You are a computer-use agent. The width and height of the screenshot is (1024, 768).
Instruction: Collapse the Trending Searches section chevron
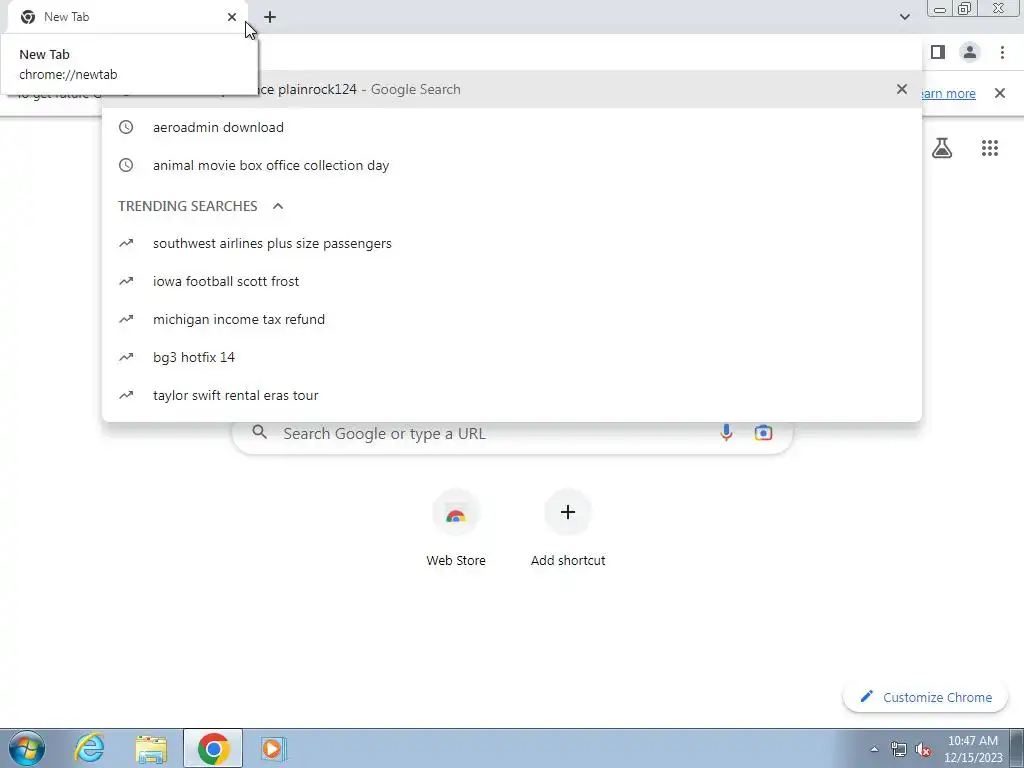pyautogui.click(x=278, y=206)
